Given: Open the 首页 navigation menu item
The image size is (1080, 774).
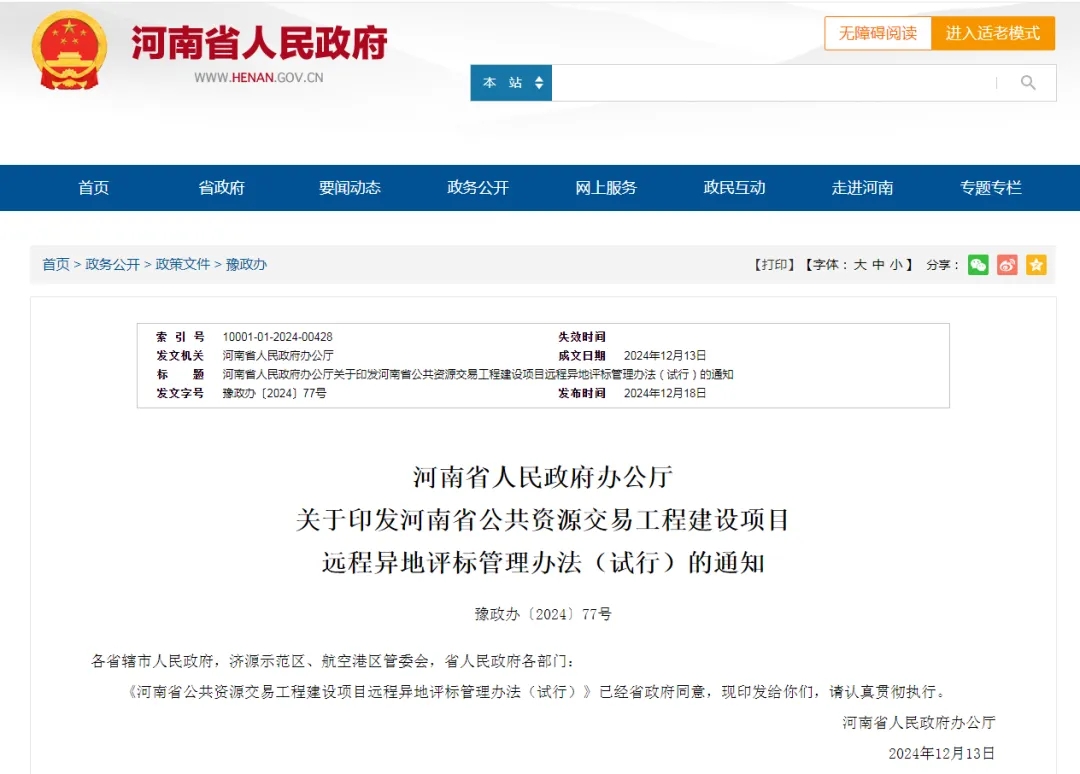Looking at the screenshot, I should [x=93, y=188].
